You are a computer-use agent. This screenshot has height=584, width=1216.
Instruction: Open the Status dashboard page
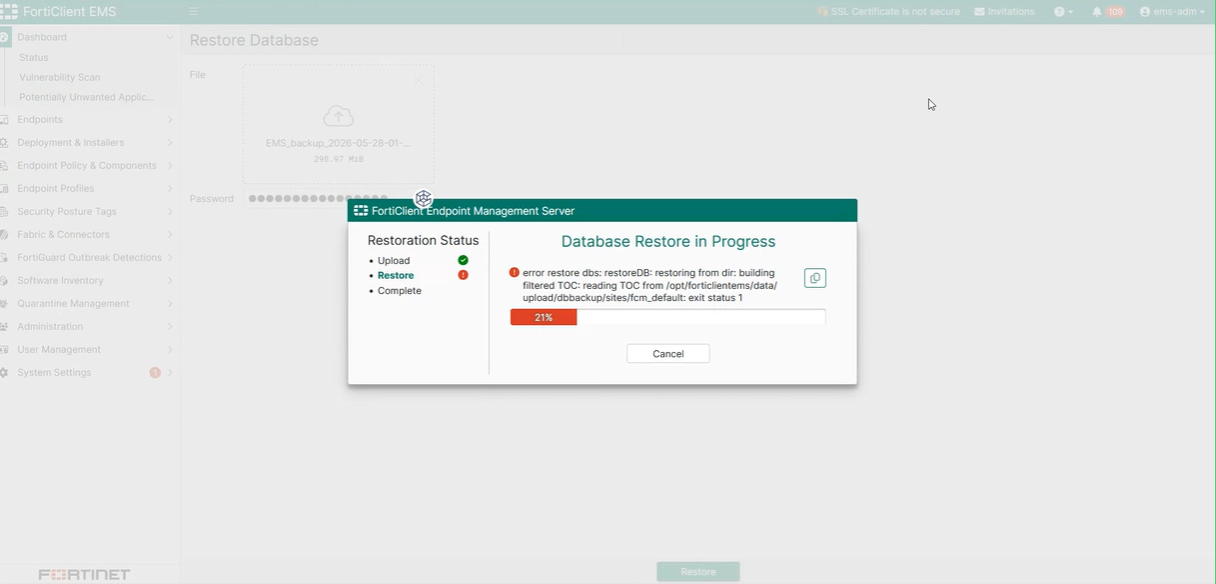click(x=34, y=57)
